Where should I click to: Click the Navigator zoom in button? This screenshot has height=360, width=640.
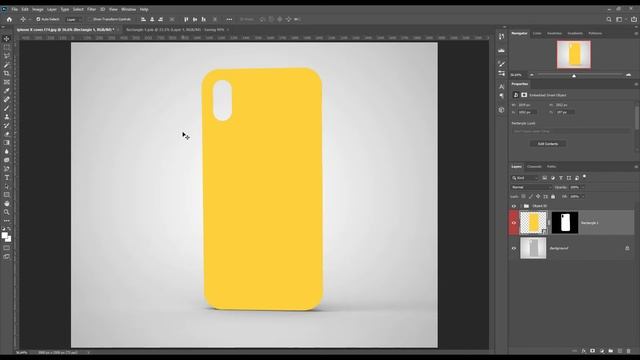click(x=629, y=75)
